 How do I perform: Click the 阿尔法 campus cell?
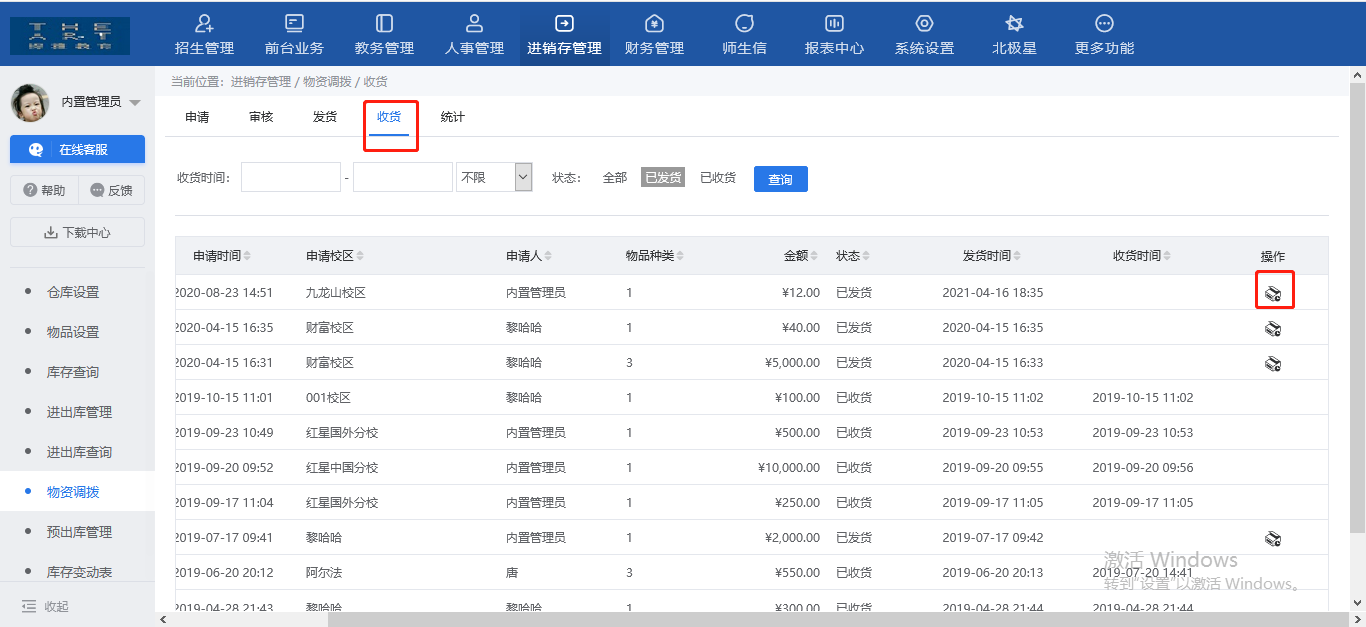324,573
